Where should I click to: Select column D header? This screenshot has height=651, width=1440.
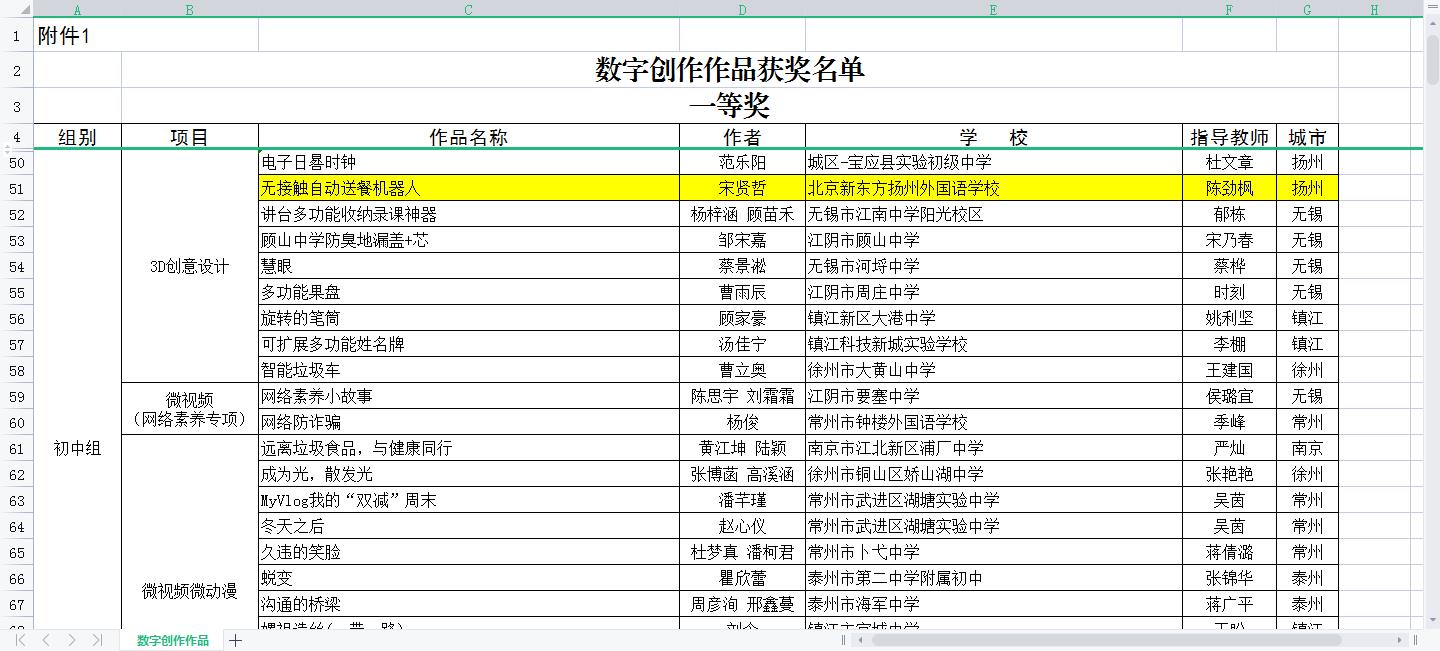pos(742,9)
